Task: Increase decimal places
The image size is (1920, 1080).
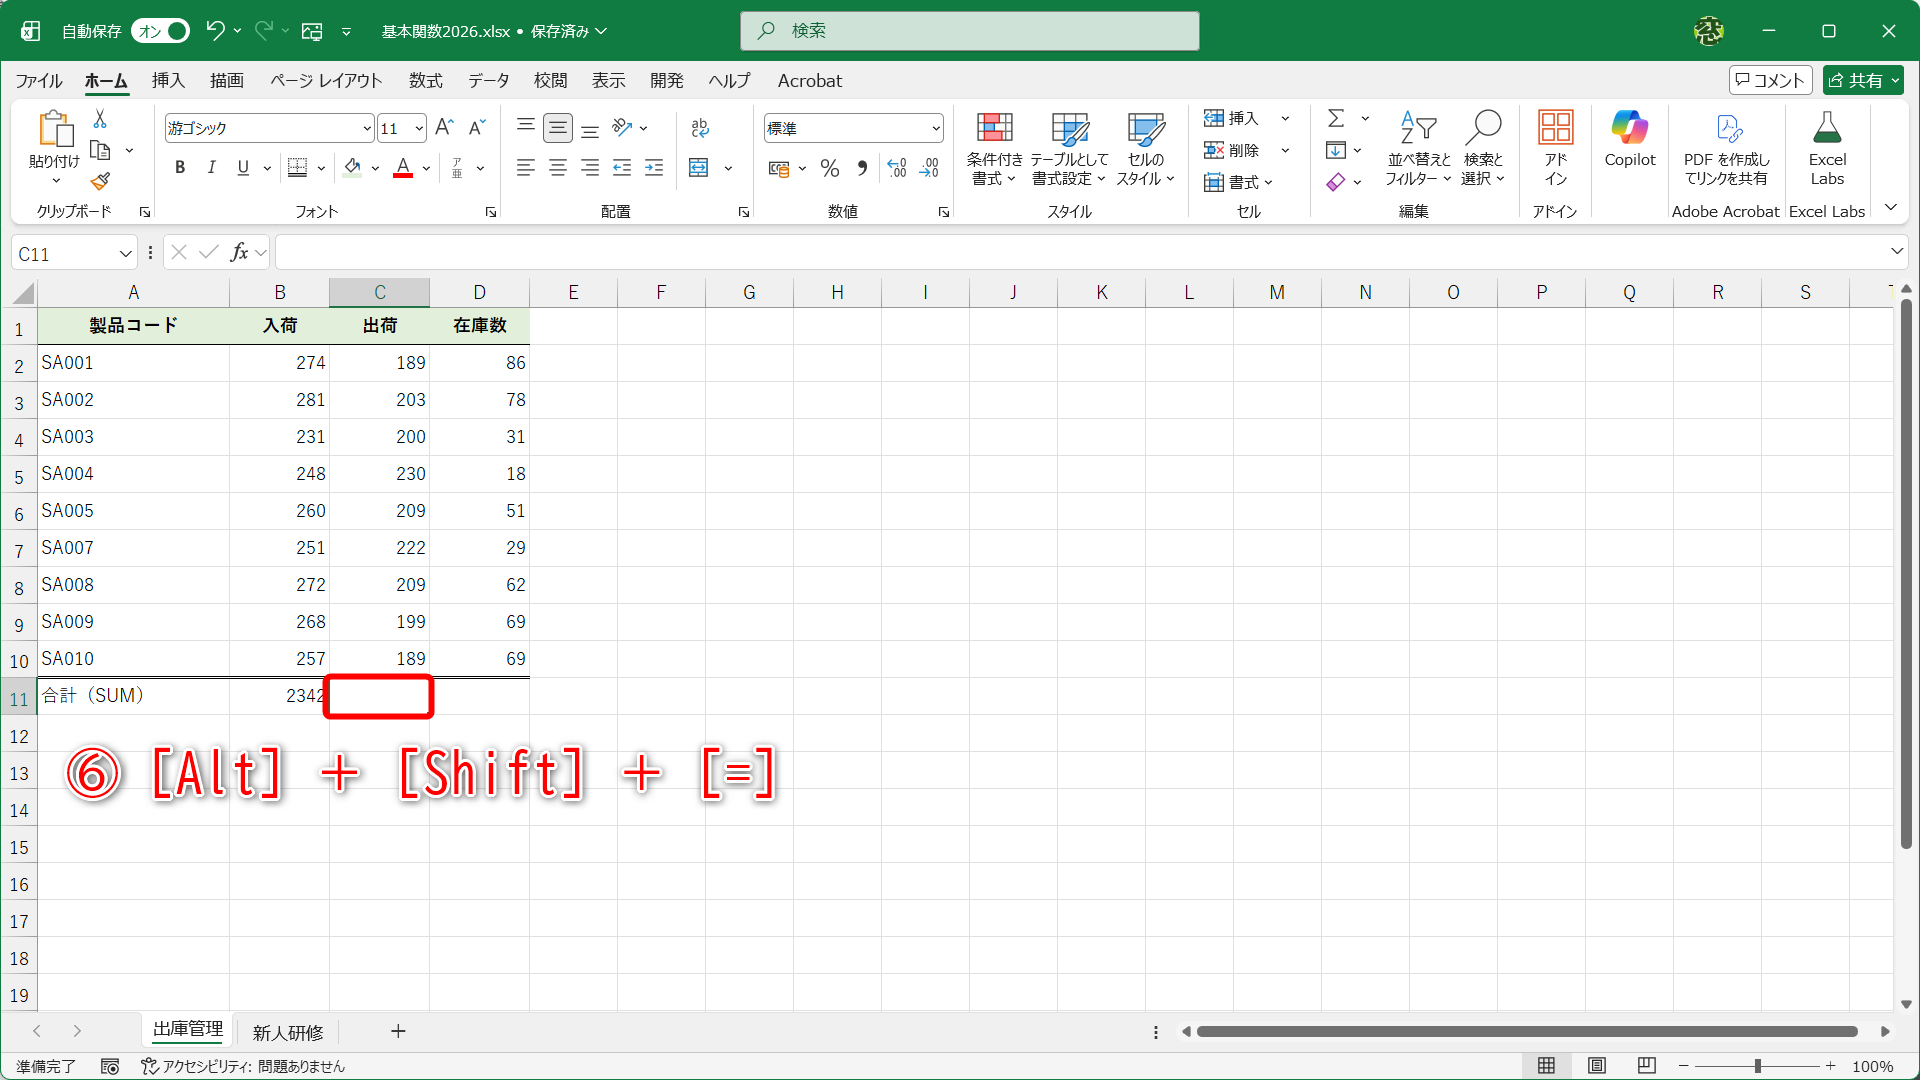Action: [x=896, y=168]
